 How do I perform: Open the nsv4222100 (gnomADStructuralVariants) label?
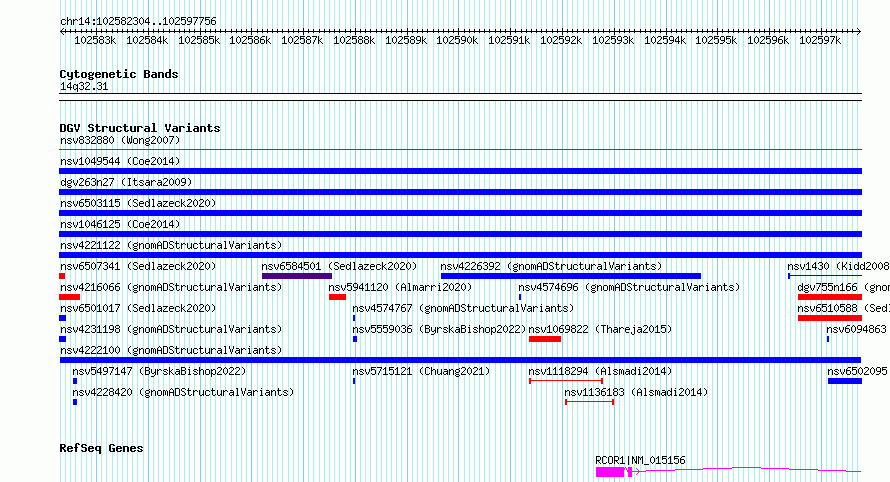coord(171,350)
